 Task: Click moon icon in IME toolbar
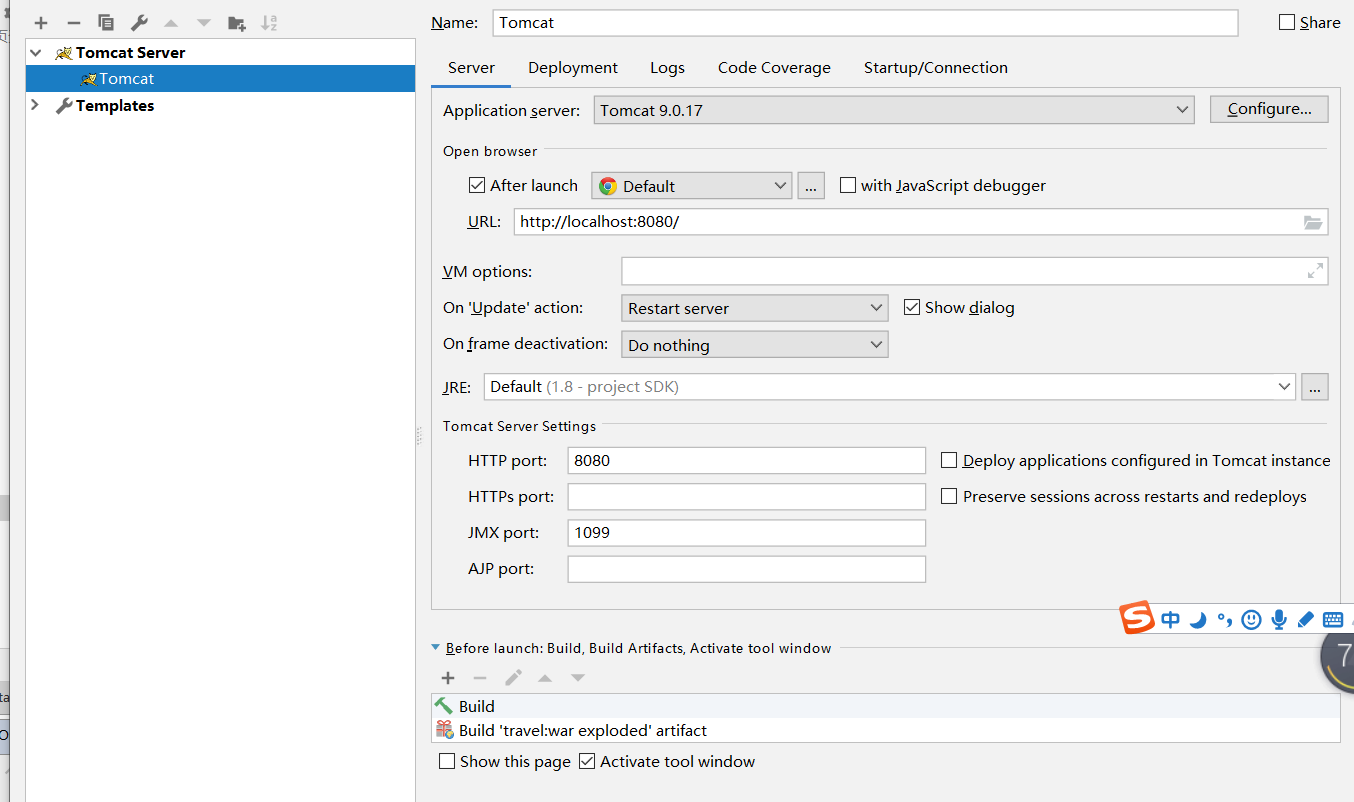[x=1198, y=620]
